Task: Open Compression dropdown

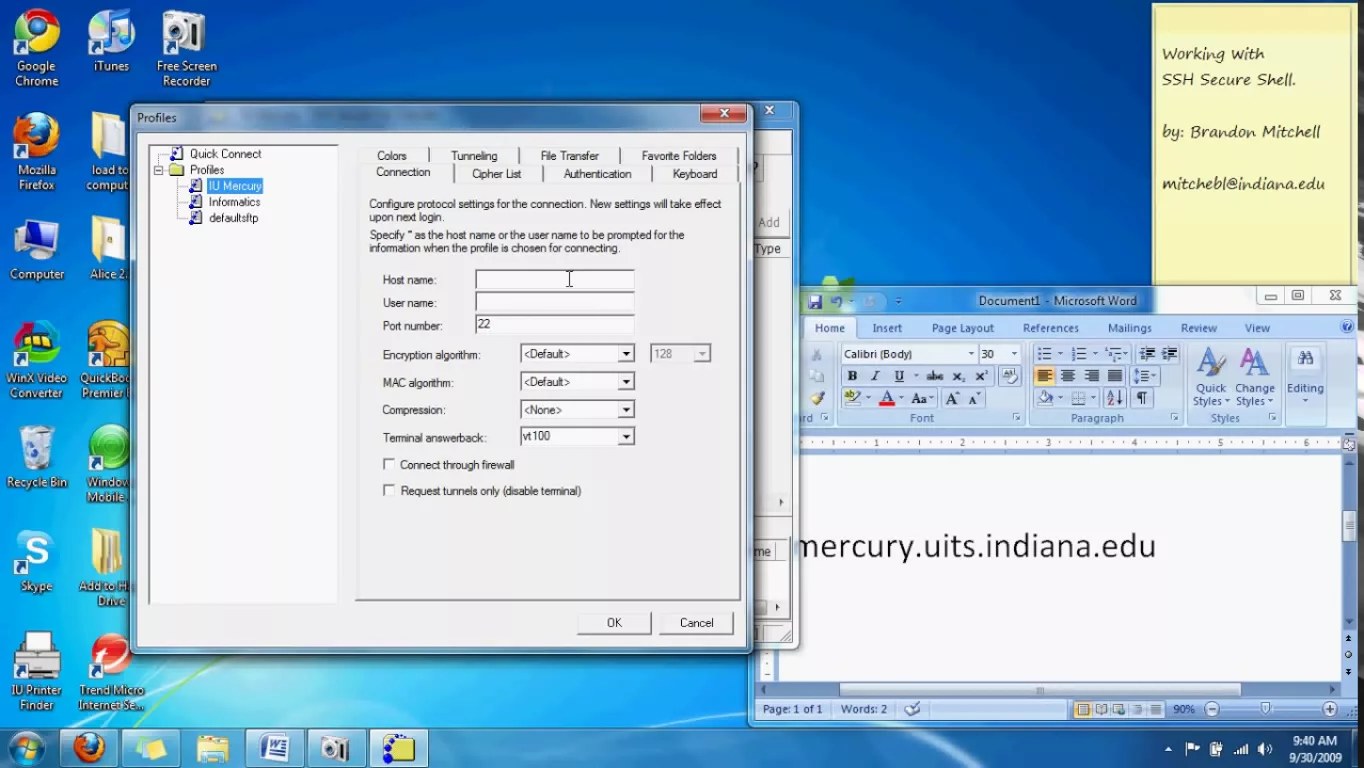Action: coord(626,410)
